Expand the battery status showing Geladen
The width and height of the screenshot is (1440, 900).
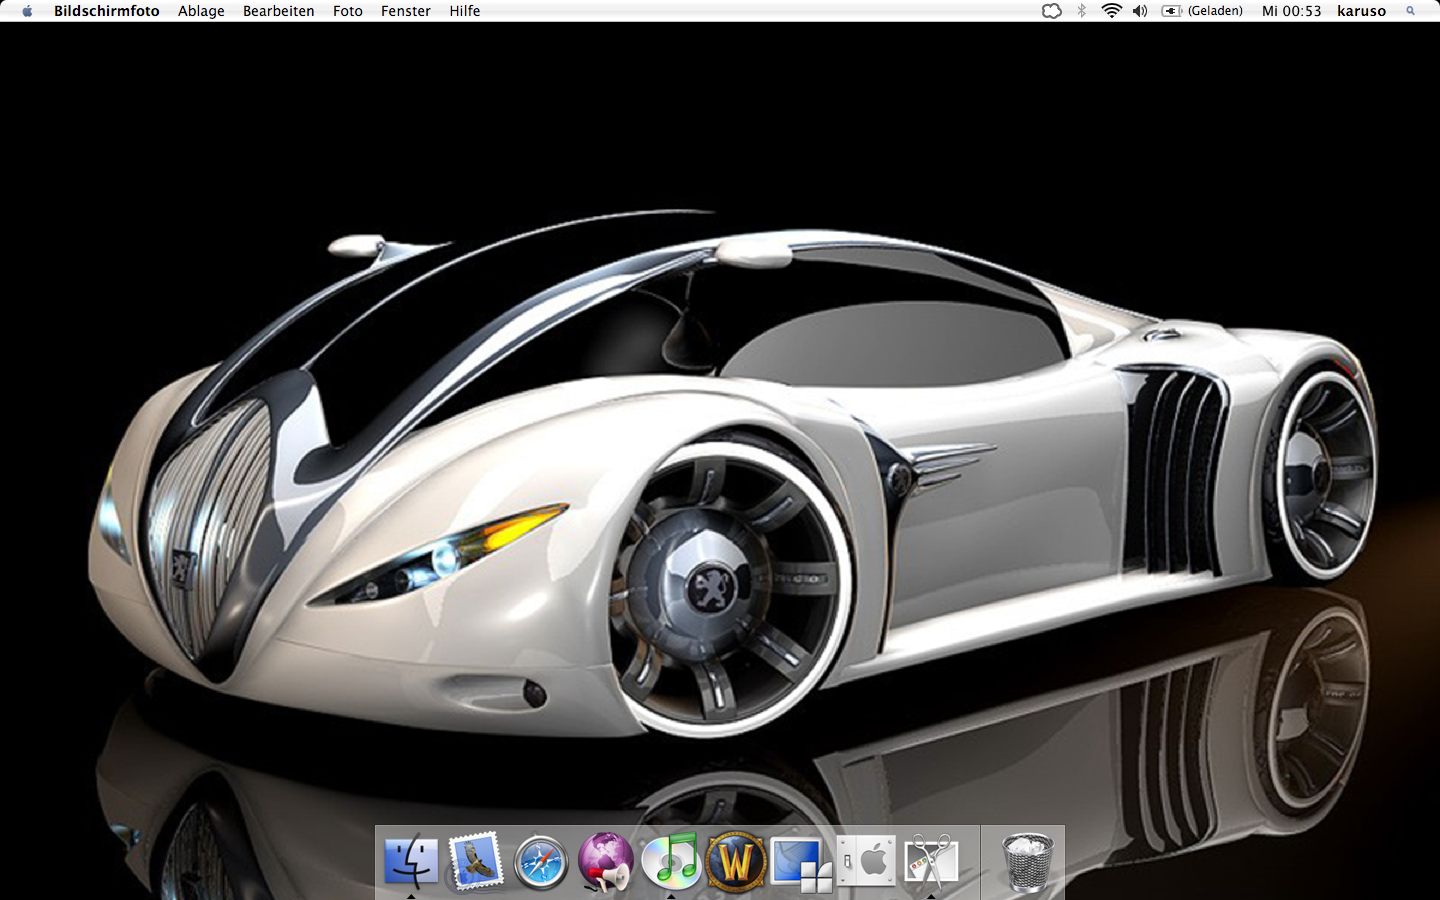1202,11
